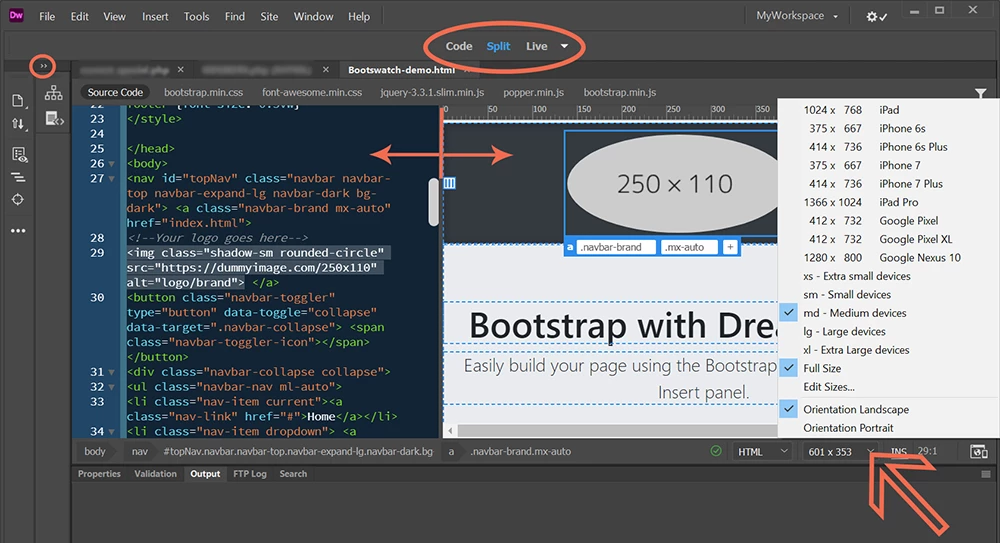
Task: Open bootstrap.min.css related file
Action: point(203,93)
